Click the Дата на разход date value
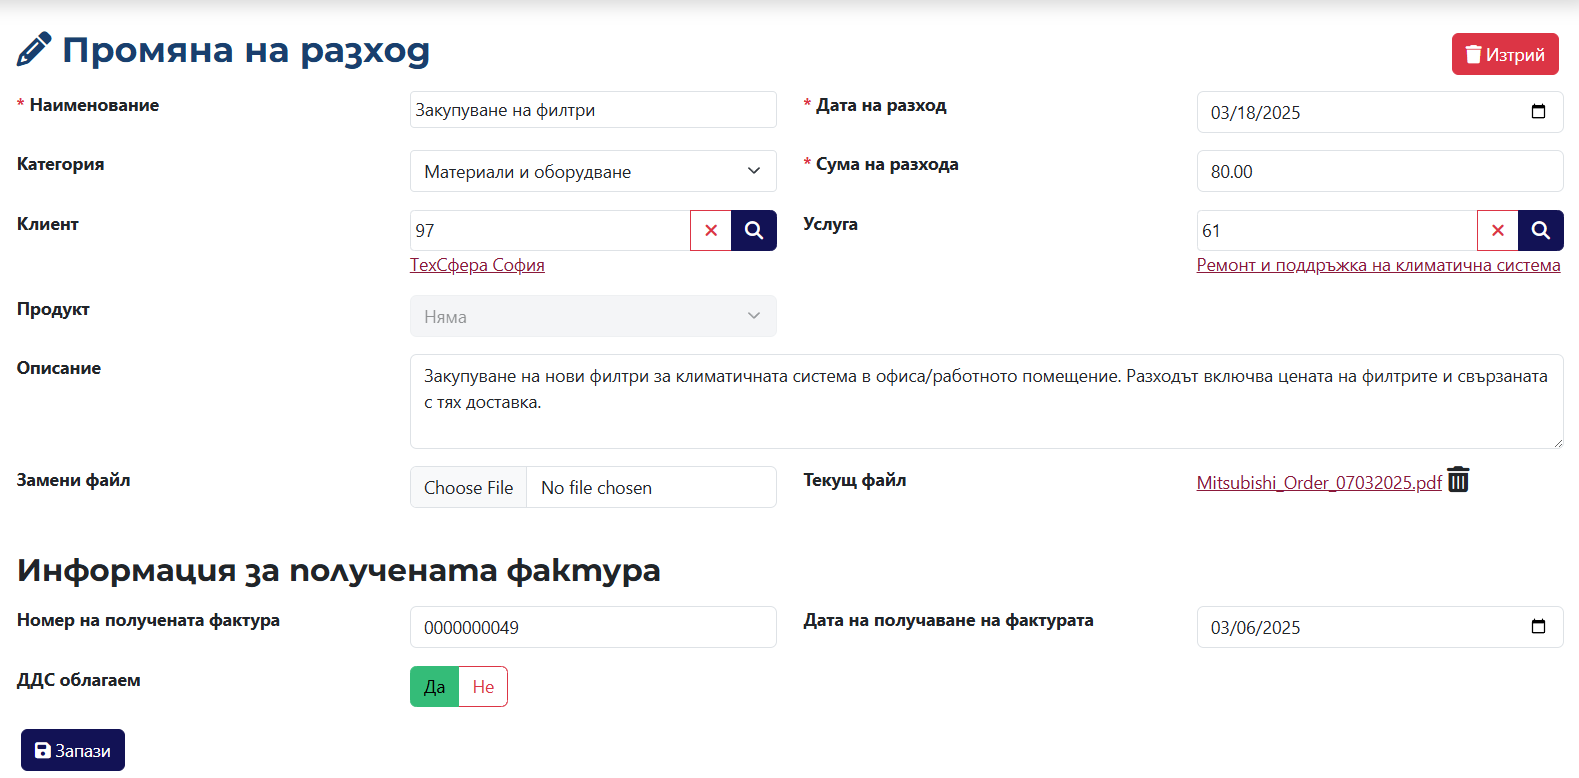Image resolution: width=1579 pixels, height=778 pixels. 1255,113
